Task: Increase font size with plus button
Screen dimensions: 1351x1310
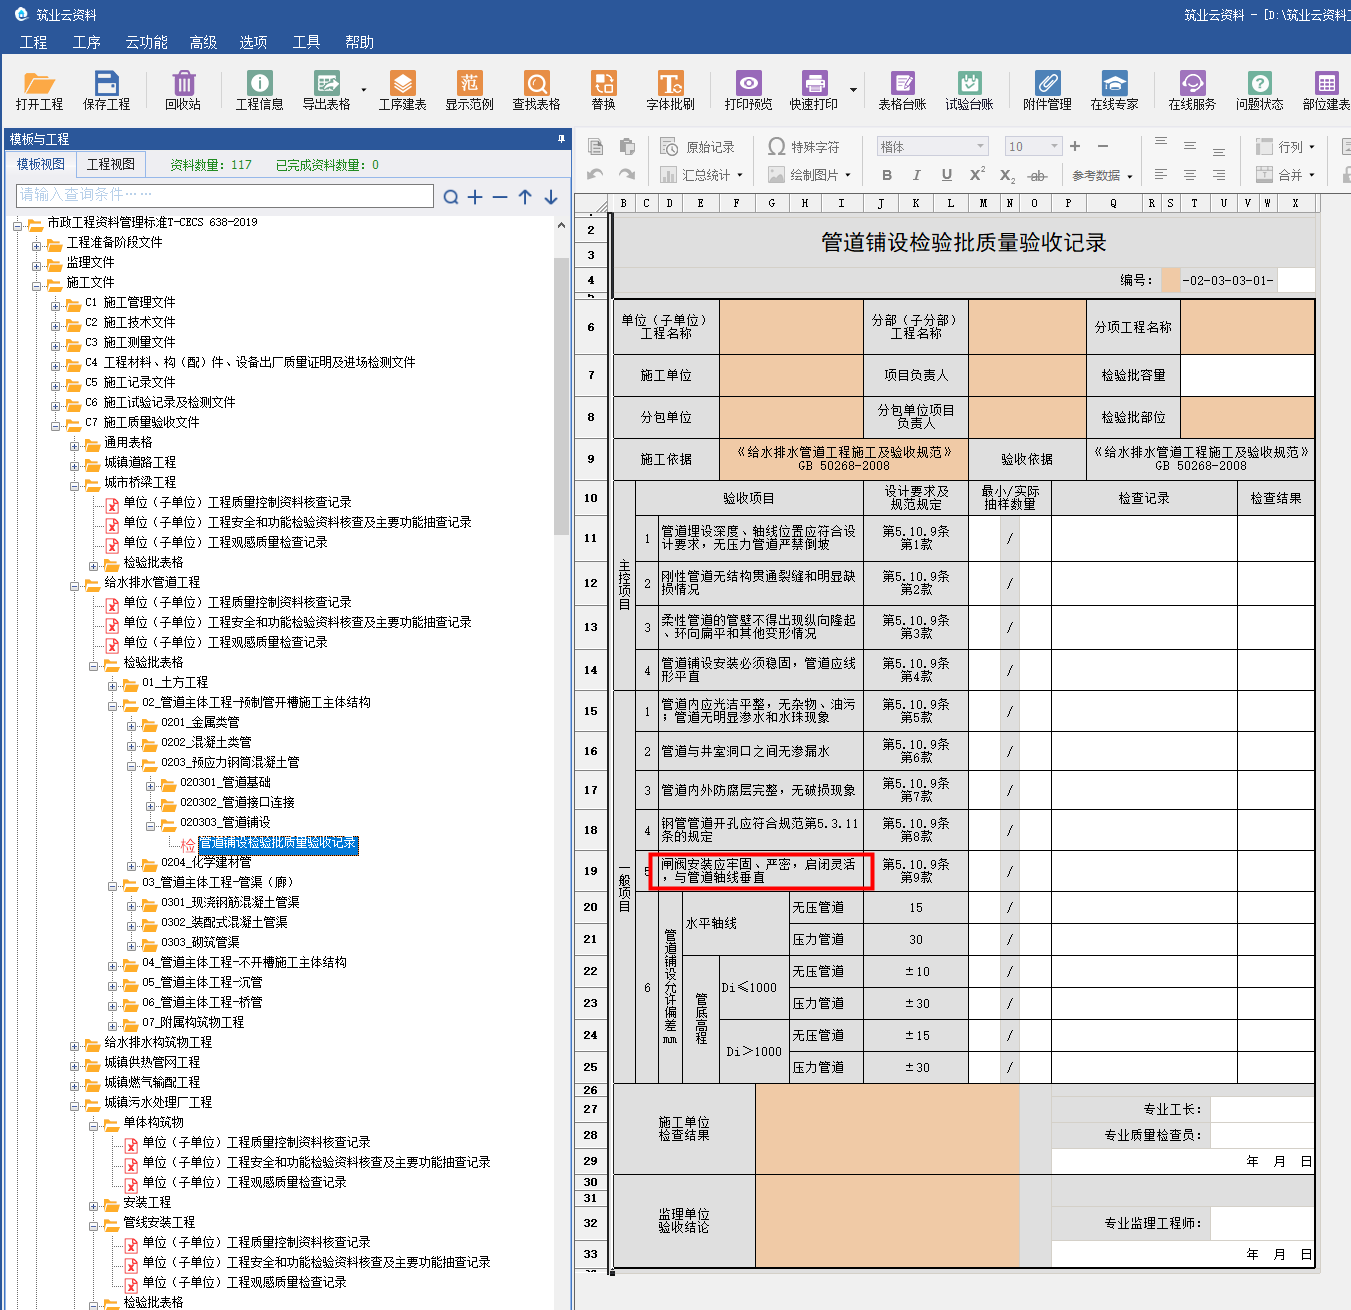Action: [1075, 146]
